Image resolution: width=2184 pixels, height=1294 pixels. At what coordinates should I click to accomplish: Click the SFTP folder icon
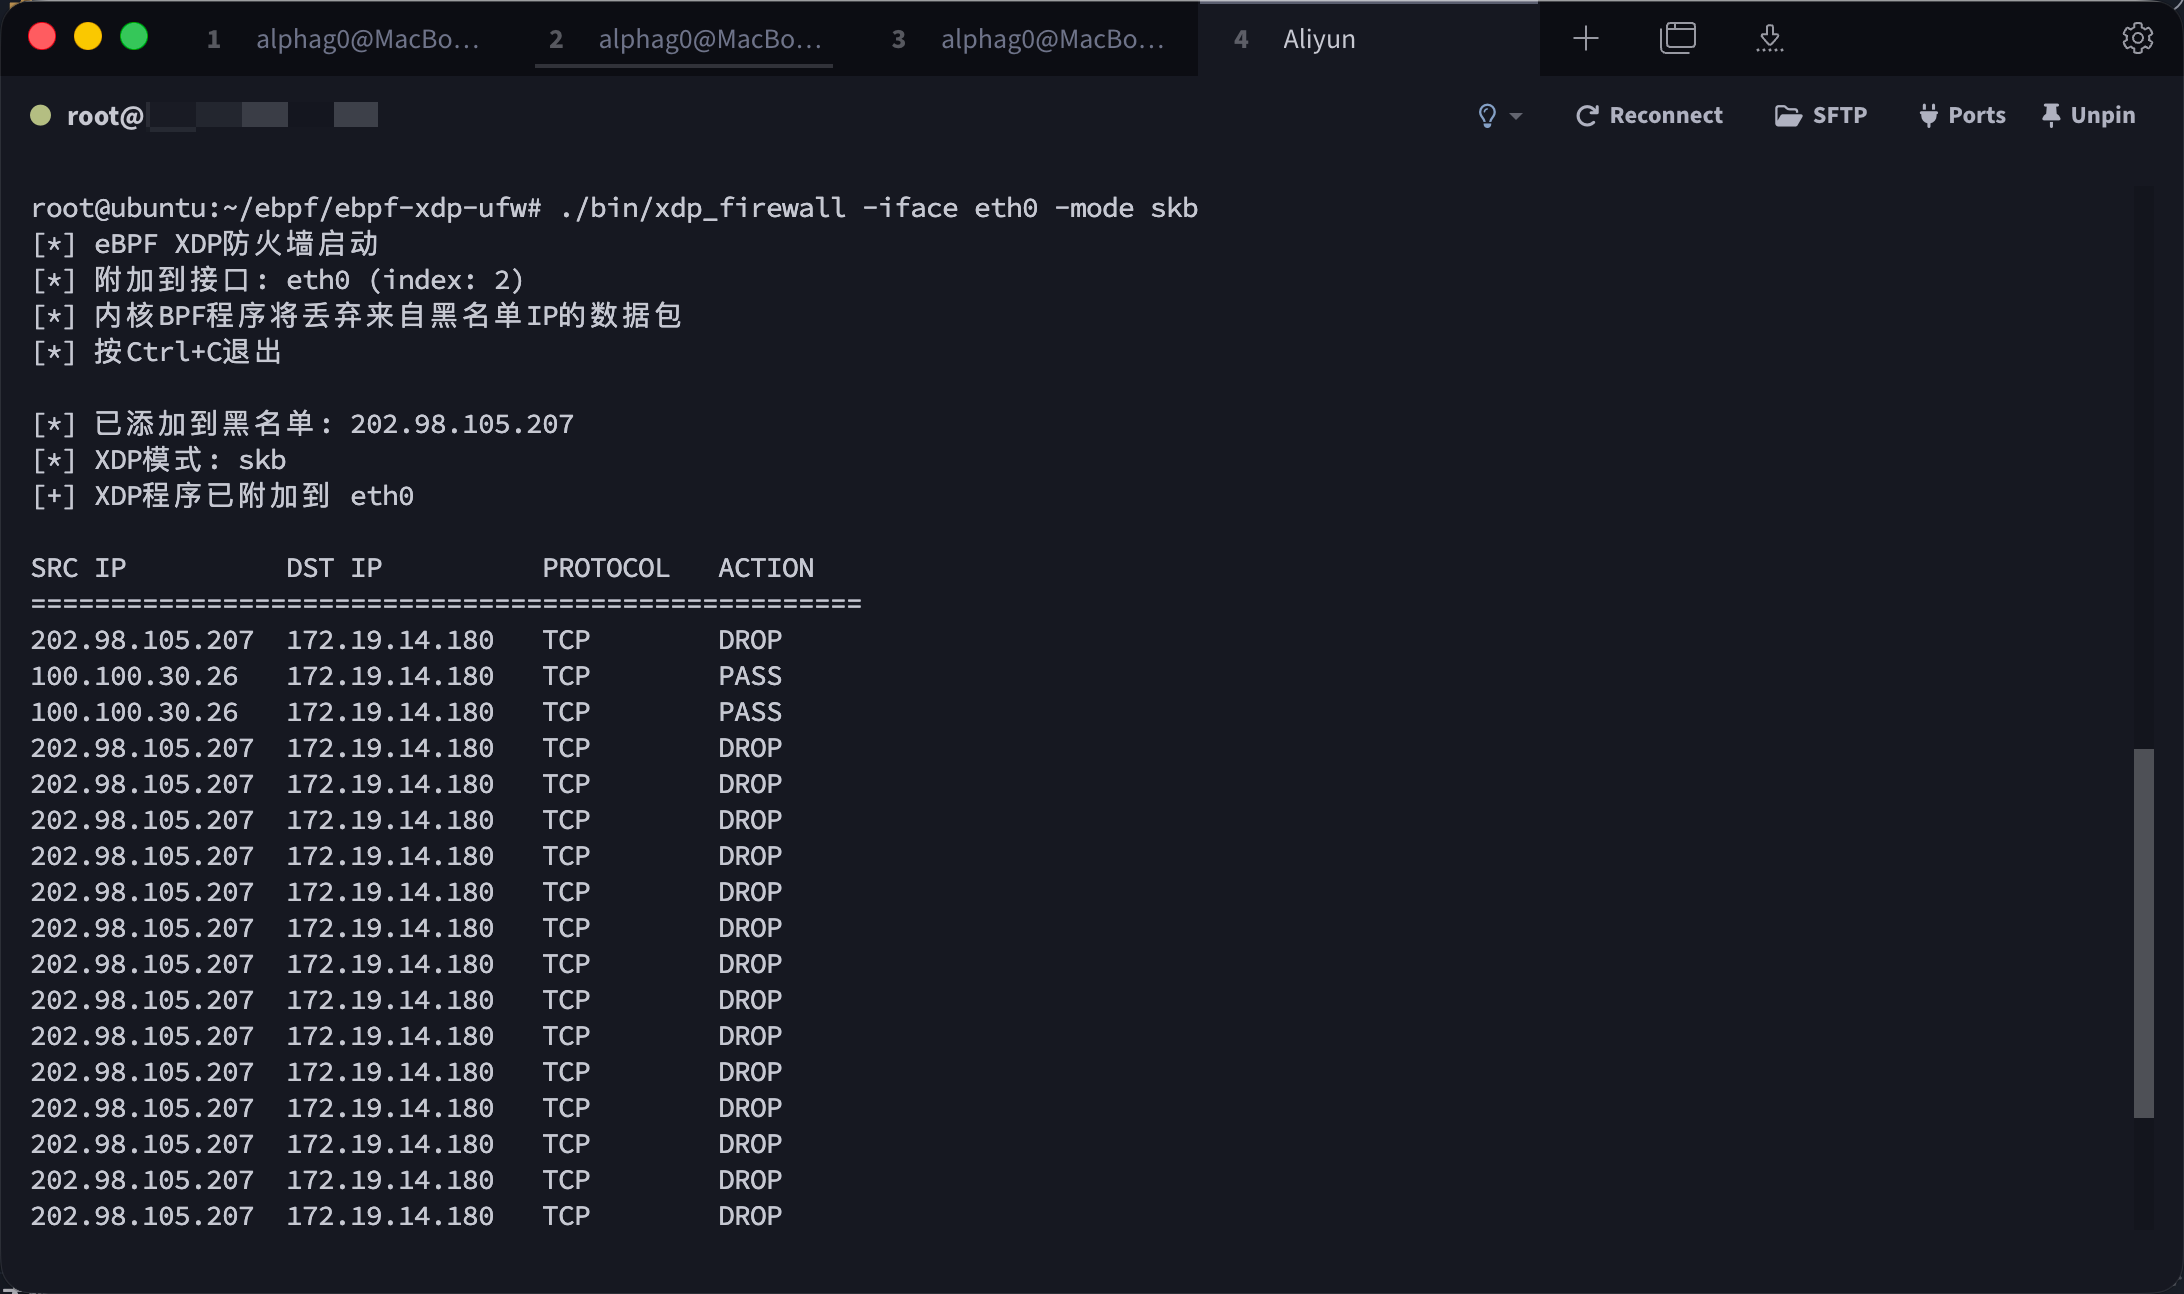(x=1788, y=116)
